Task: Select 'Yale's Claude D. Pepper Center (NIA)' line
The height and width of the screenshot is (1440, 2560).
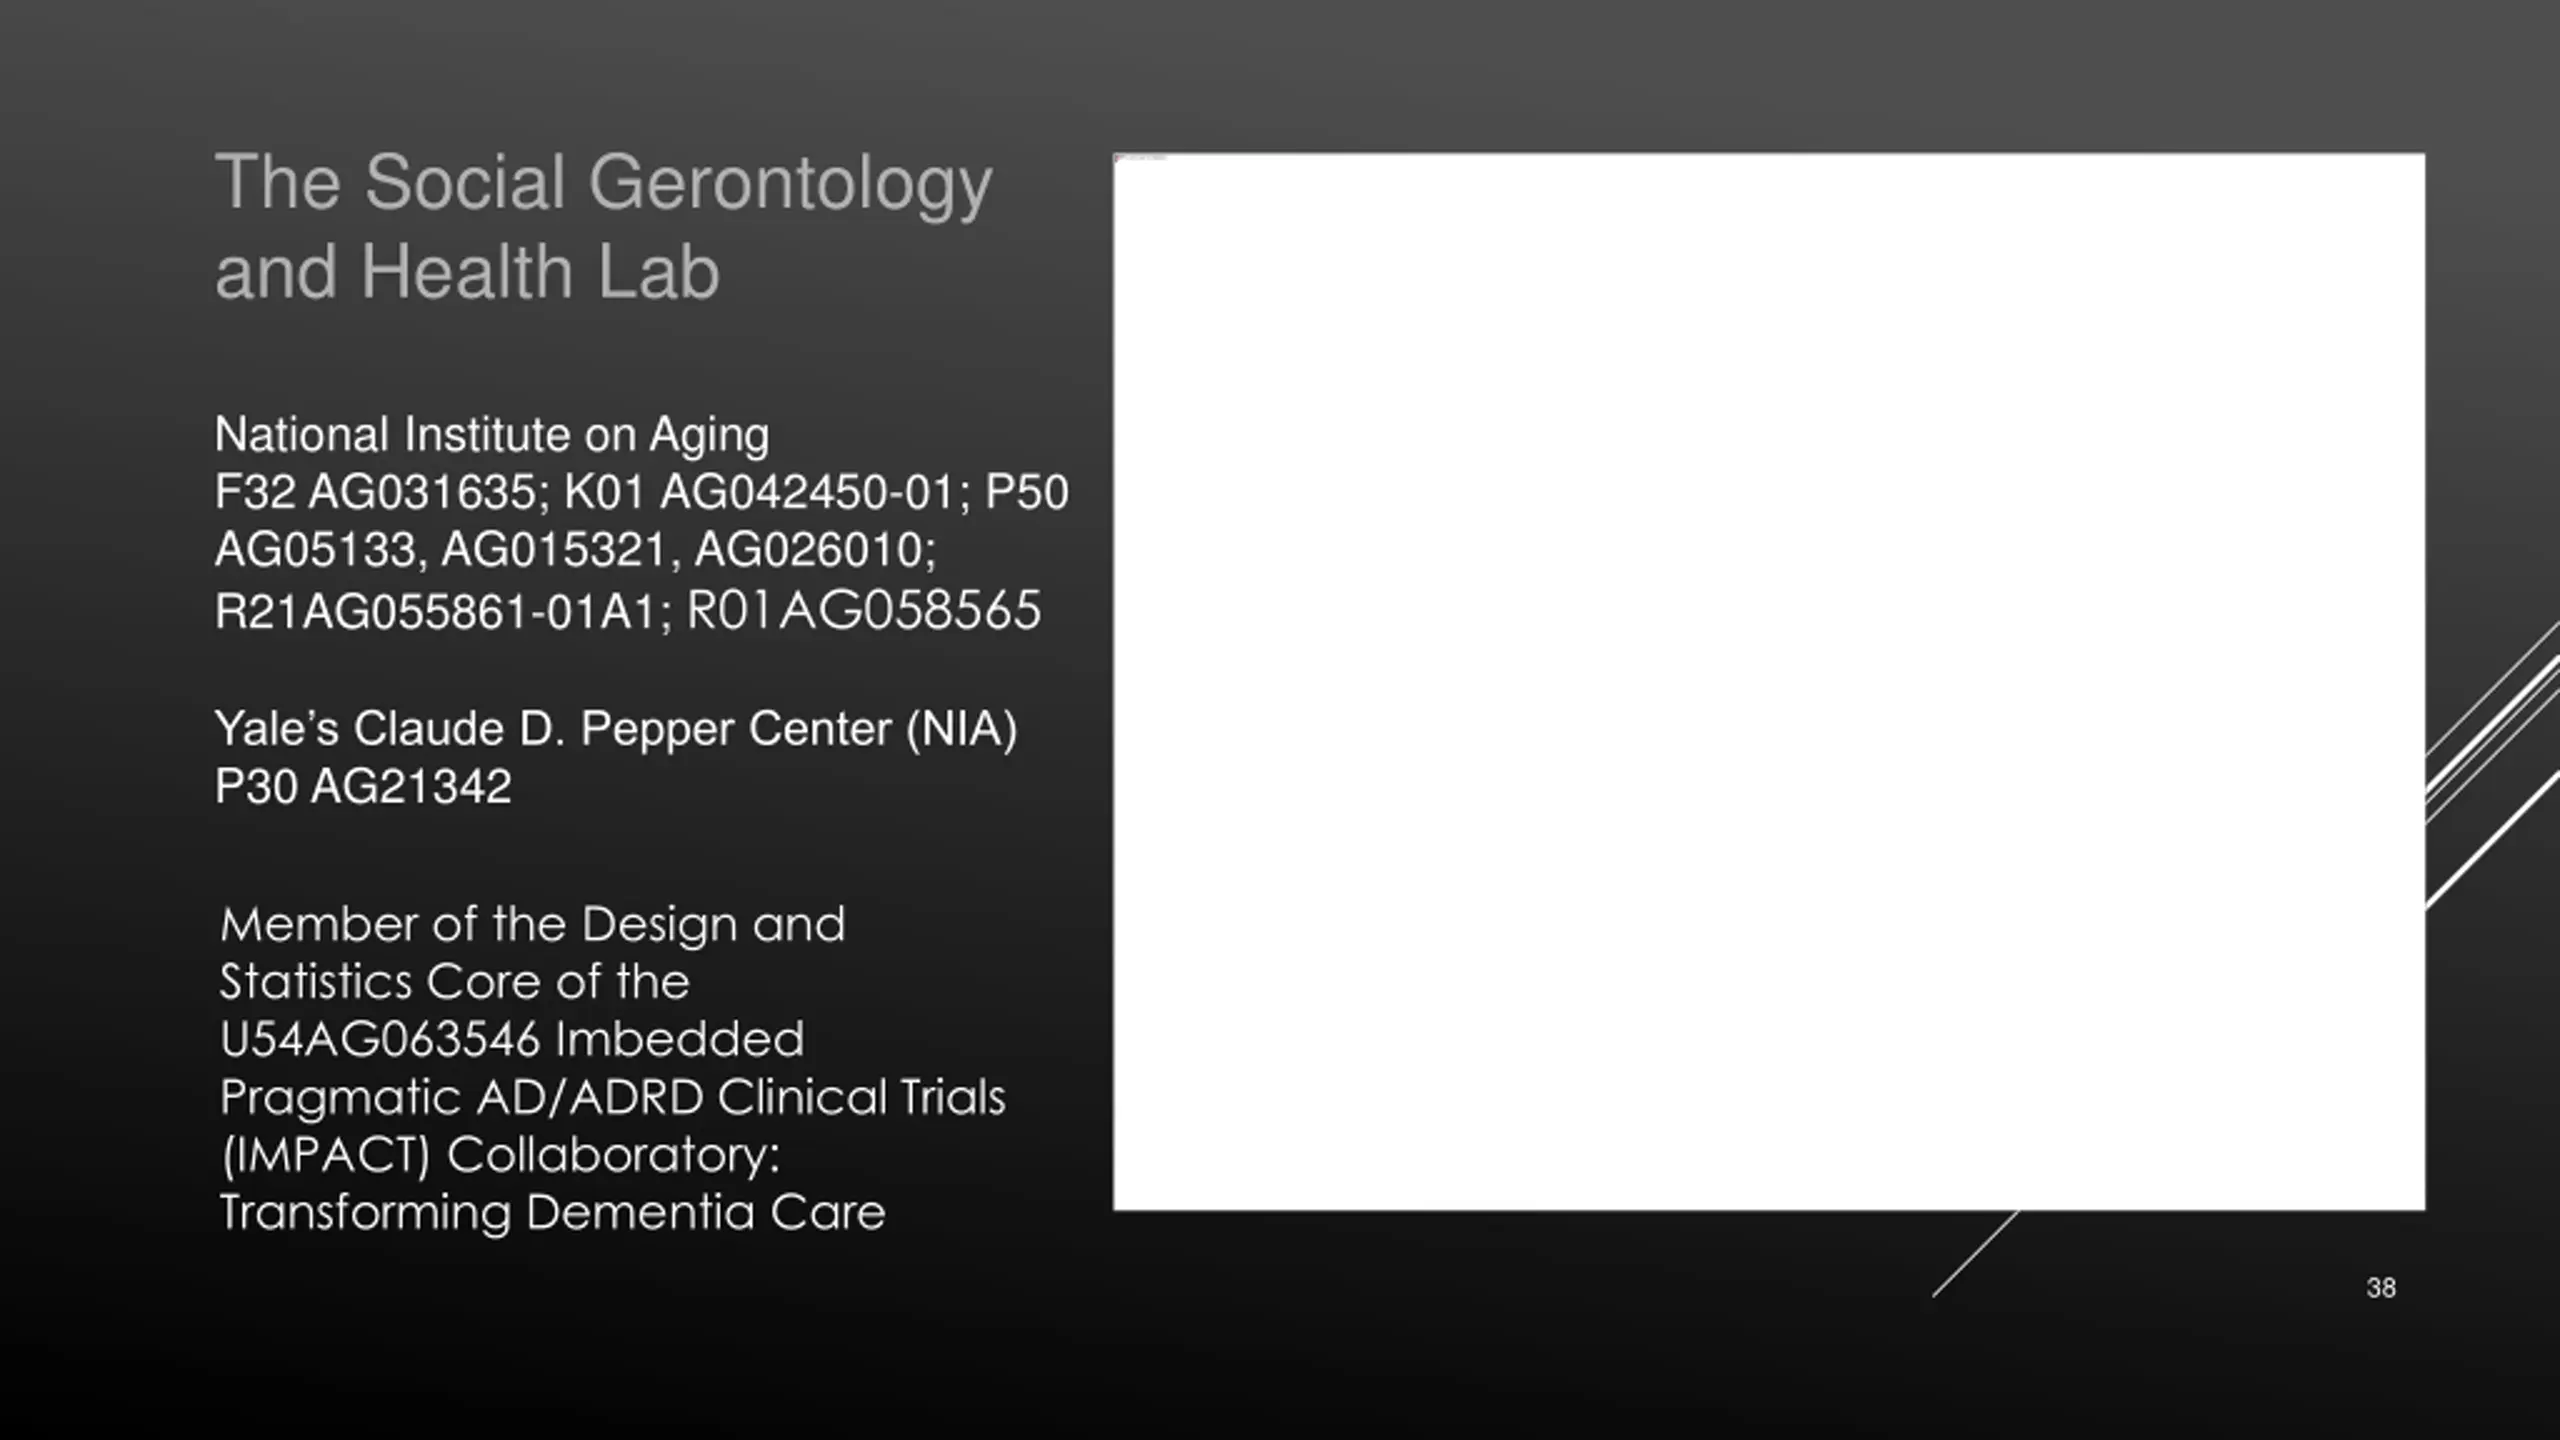Action: pos(616,729)
